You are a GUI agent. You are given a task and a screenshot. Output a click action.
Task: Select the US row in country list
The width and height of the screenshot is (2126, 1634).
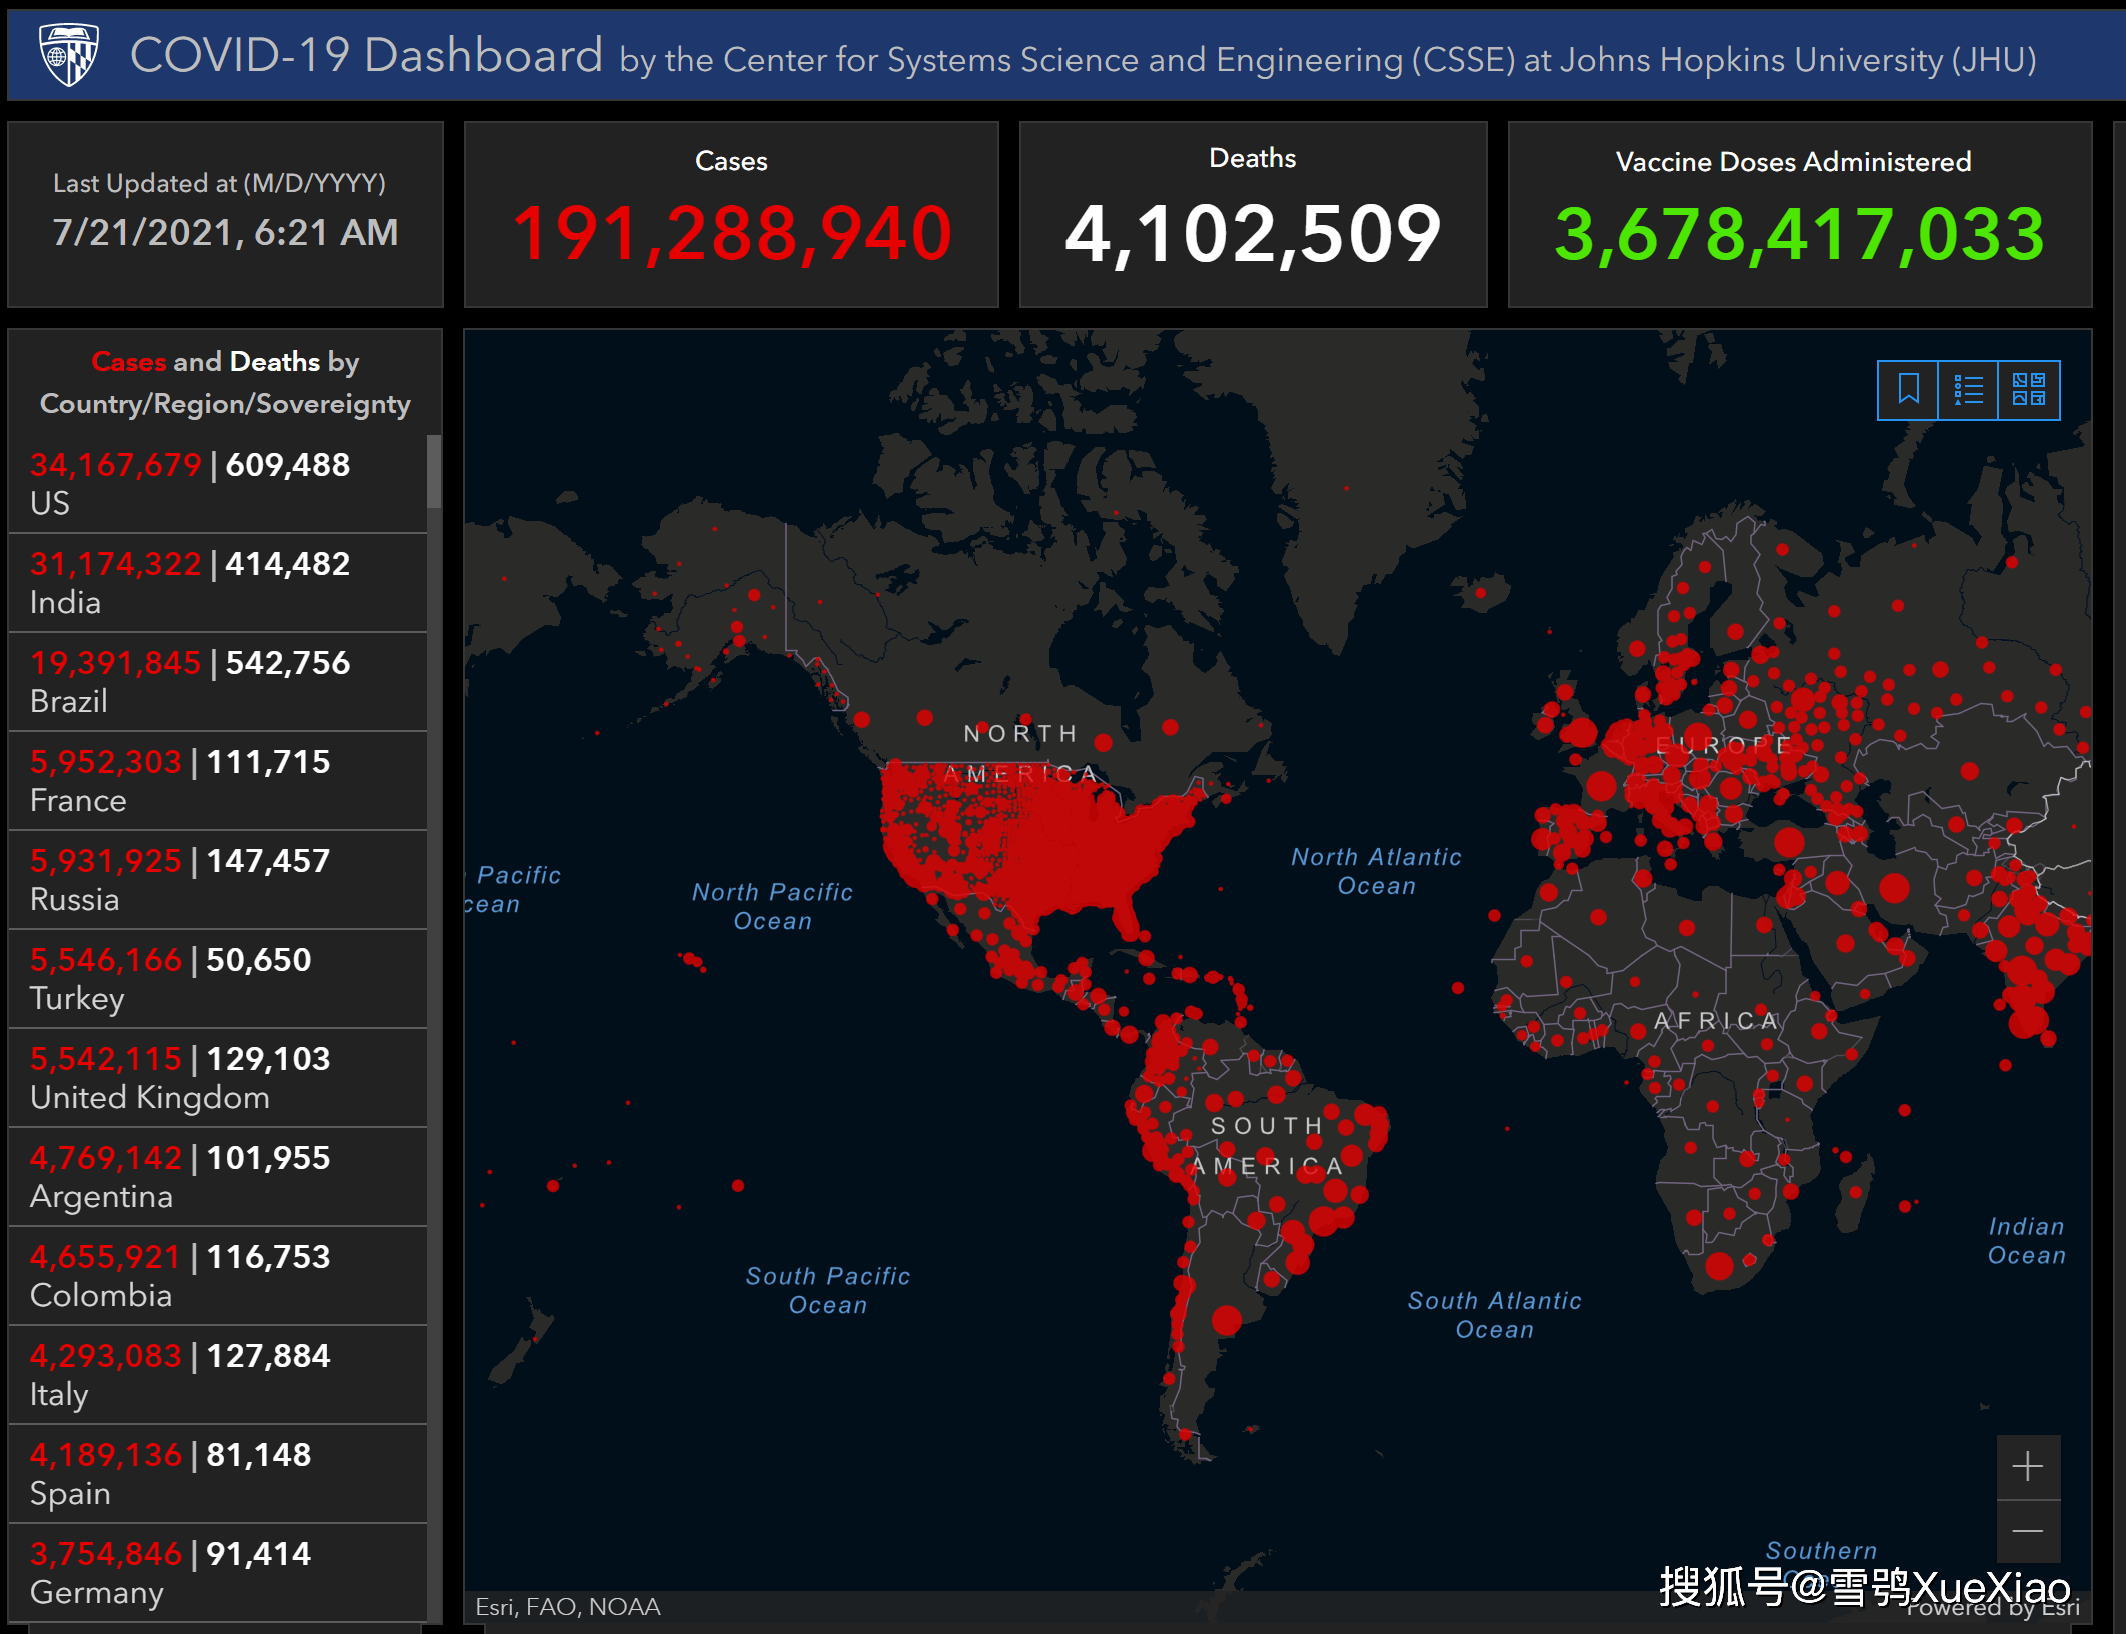click(218, 483)
